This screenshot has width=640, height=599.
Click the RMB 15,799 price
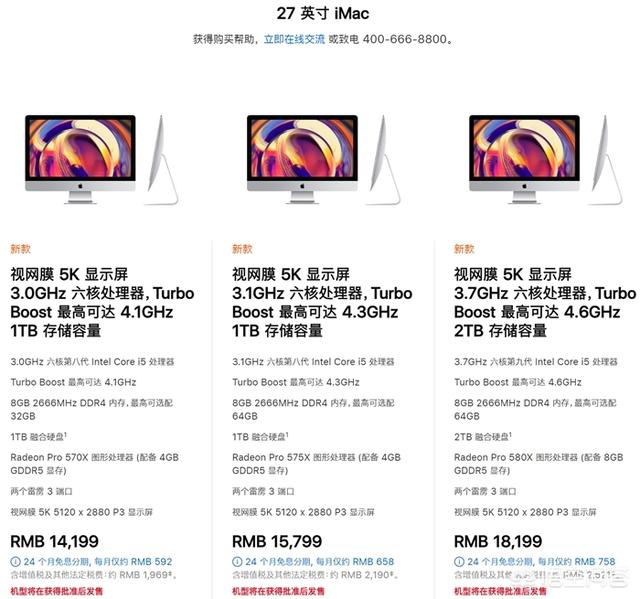277,541
